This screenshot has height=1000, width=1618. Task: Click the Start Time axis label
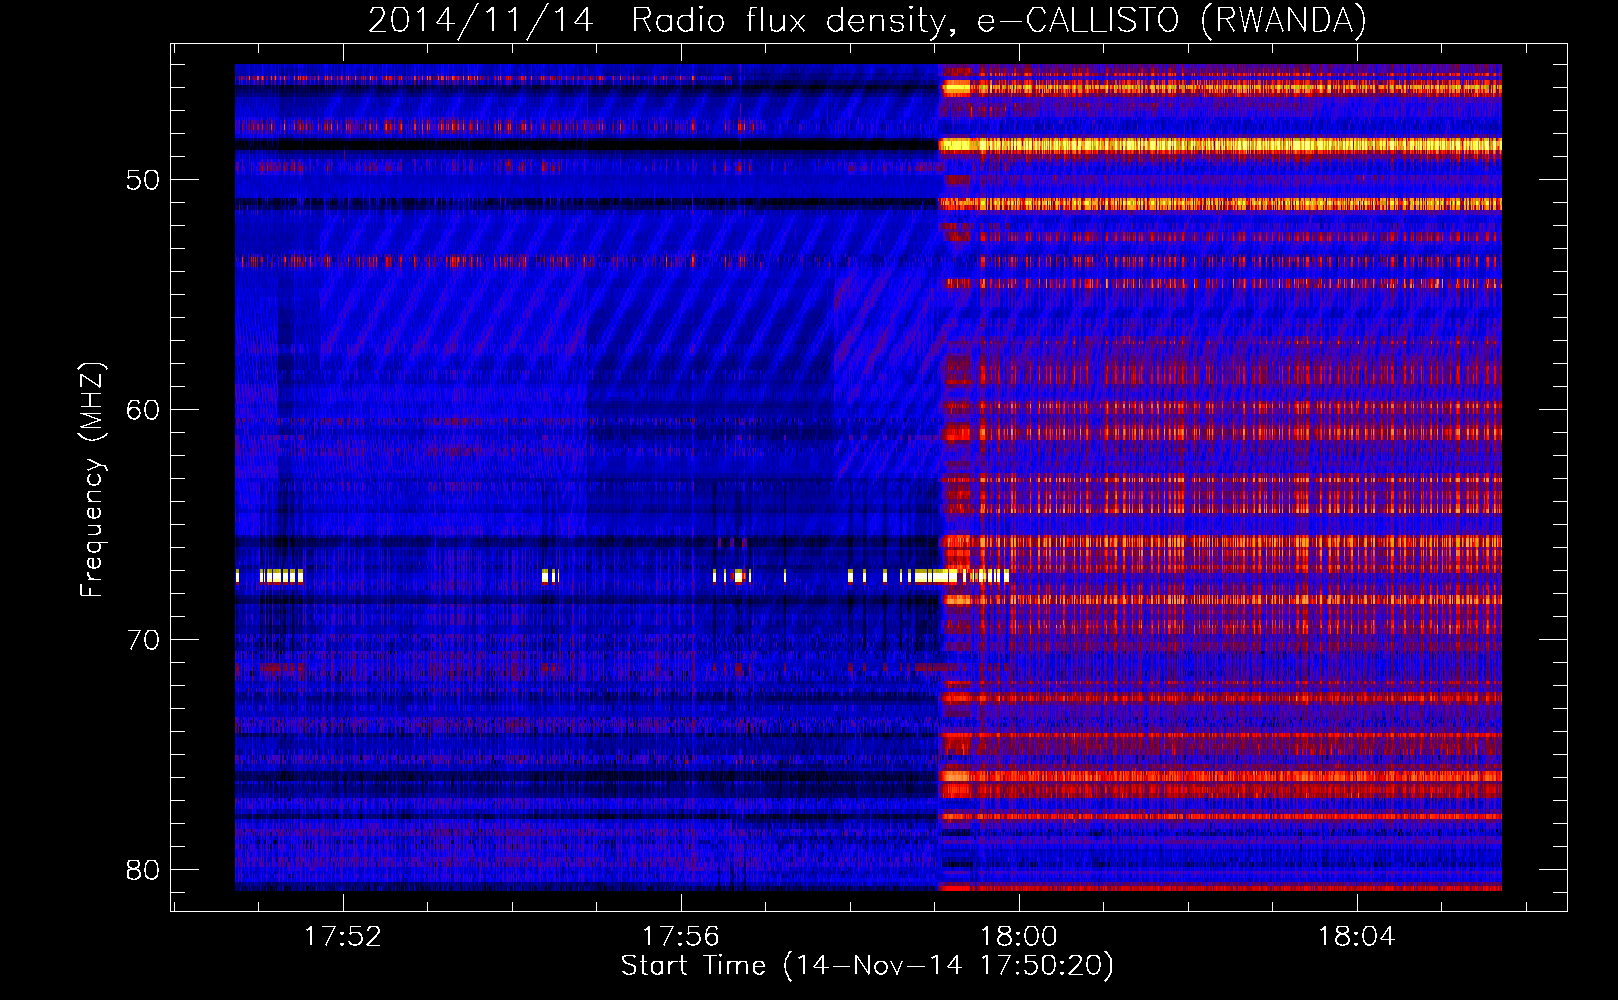click(x=867, y=966)
